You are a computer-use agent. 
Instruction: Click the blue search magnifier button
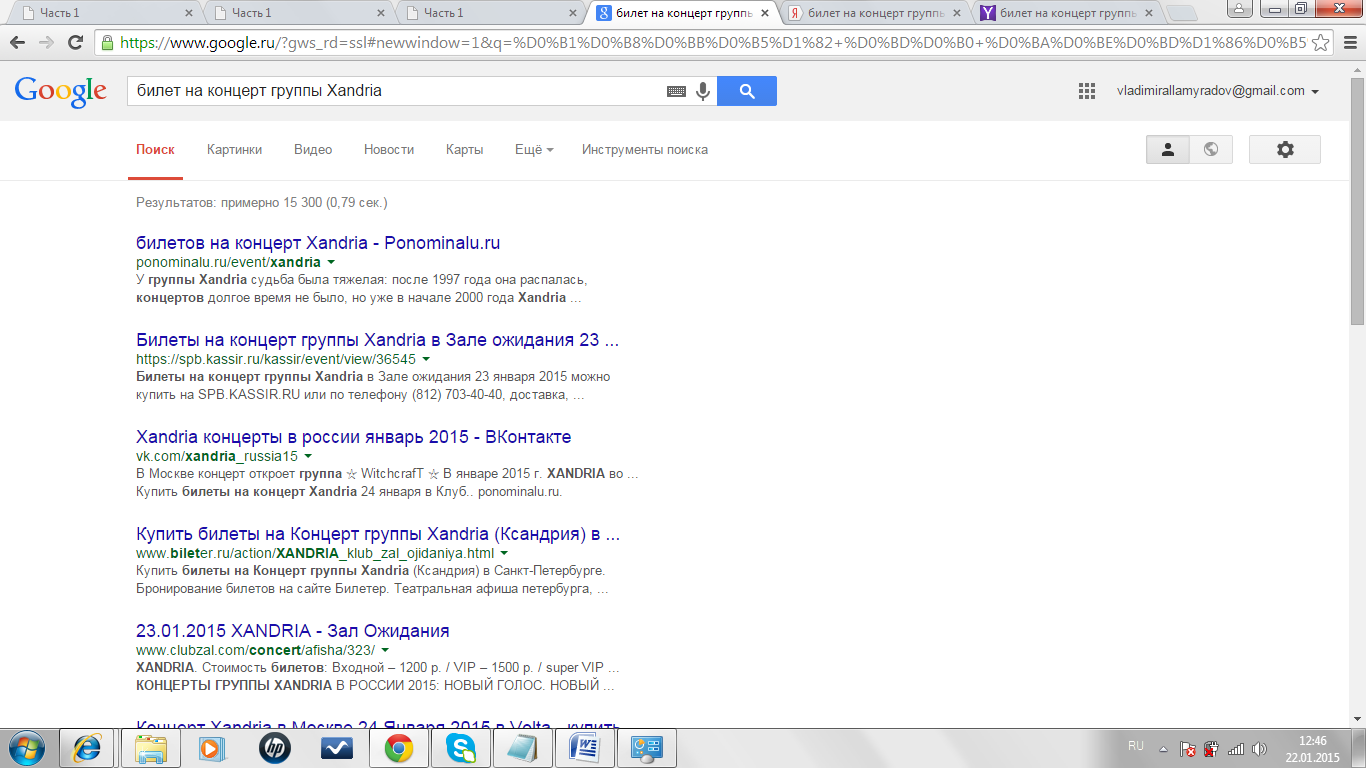click(x=747, y=91)
